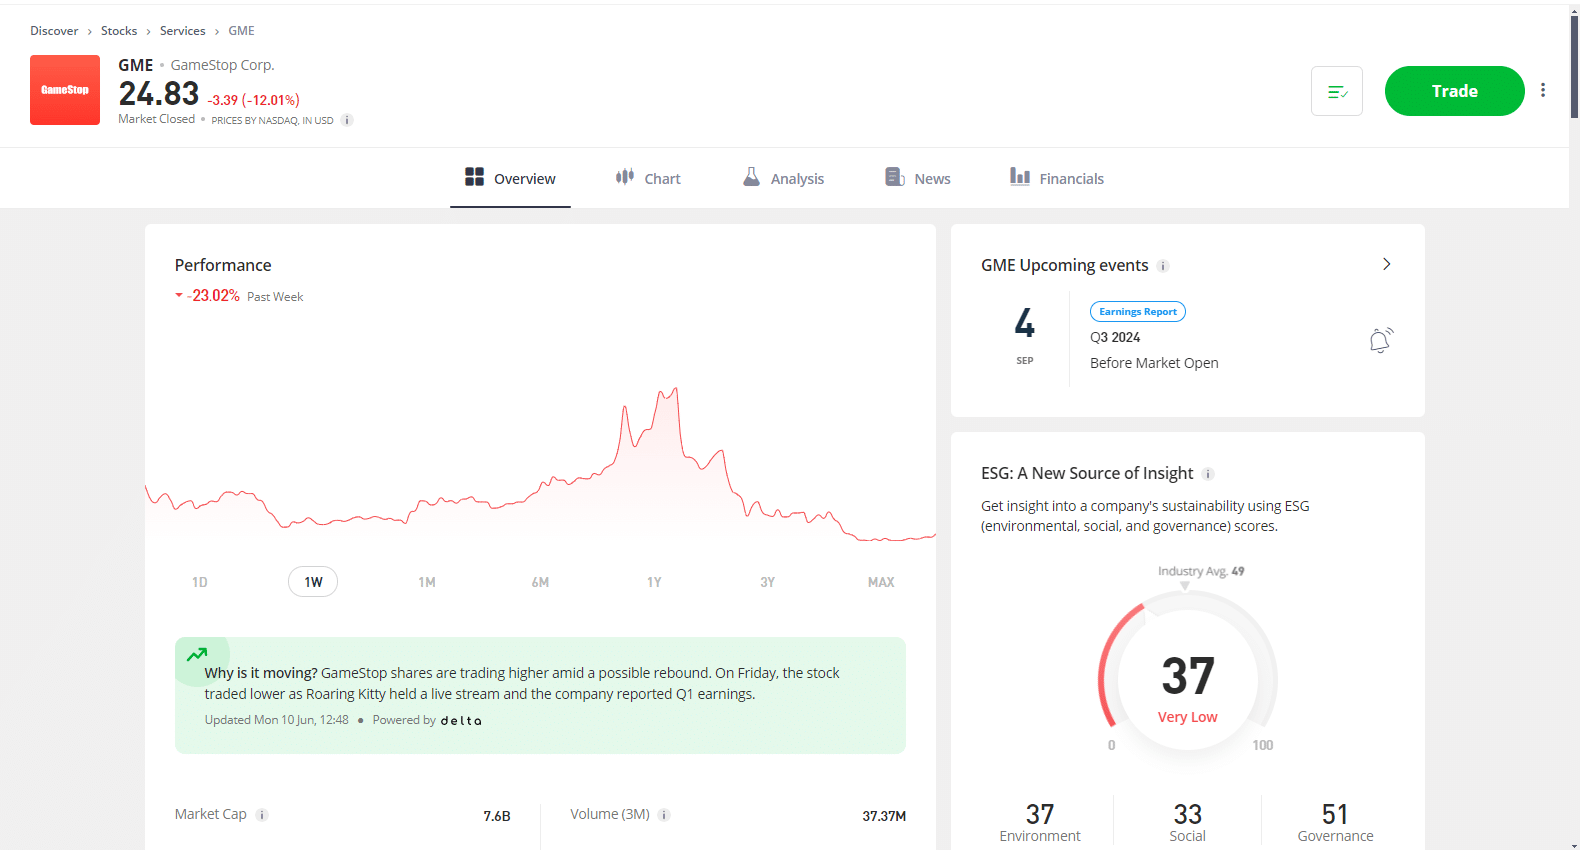Click the GME Upcoming events info icon
This screenshot has height=850, width=1580.
point(1163,266)
